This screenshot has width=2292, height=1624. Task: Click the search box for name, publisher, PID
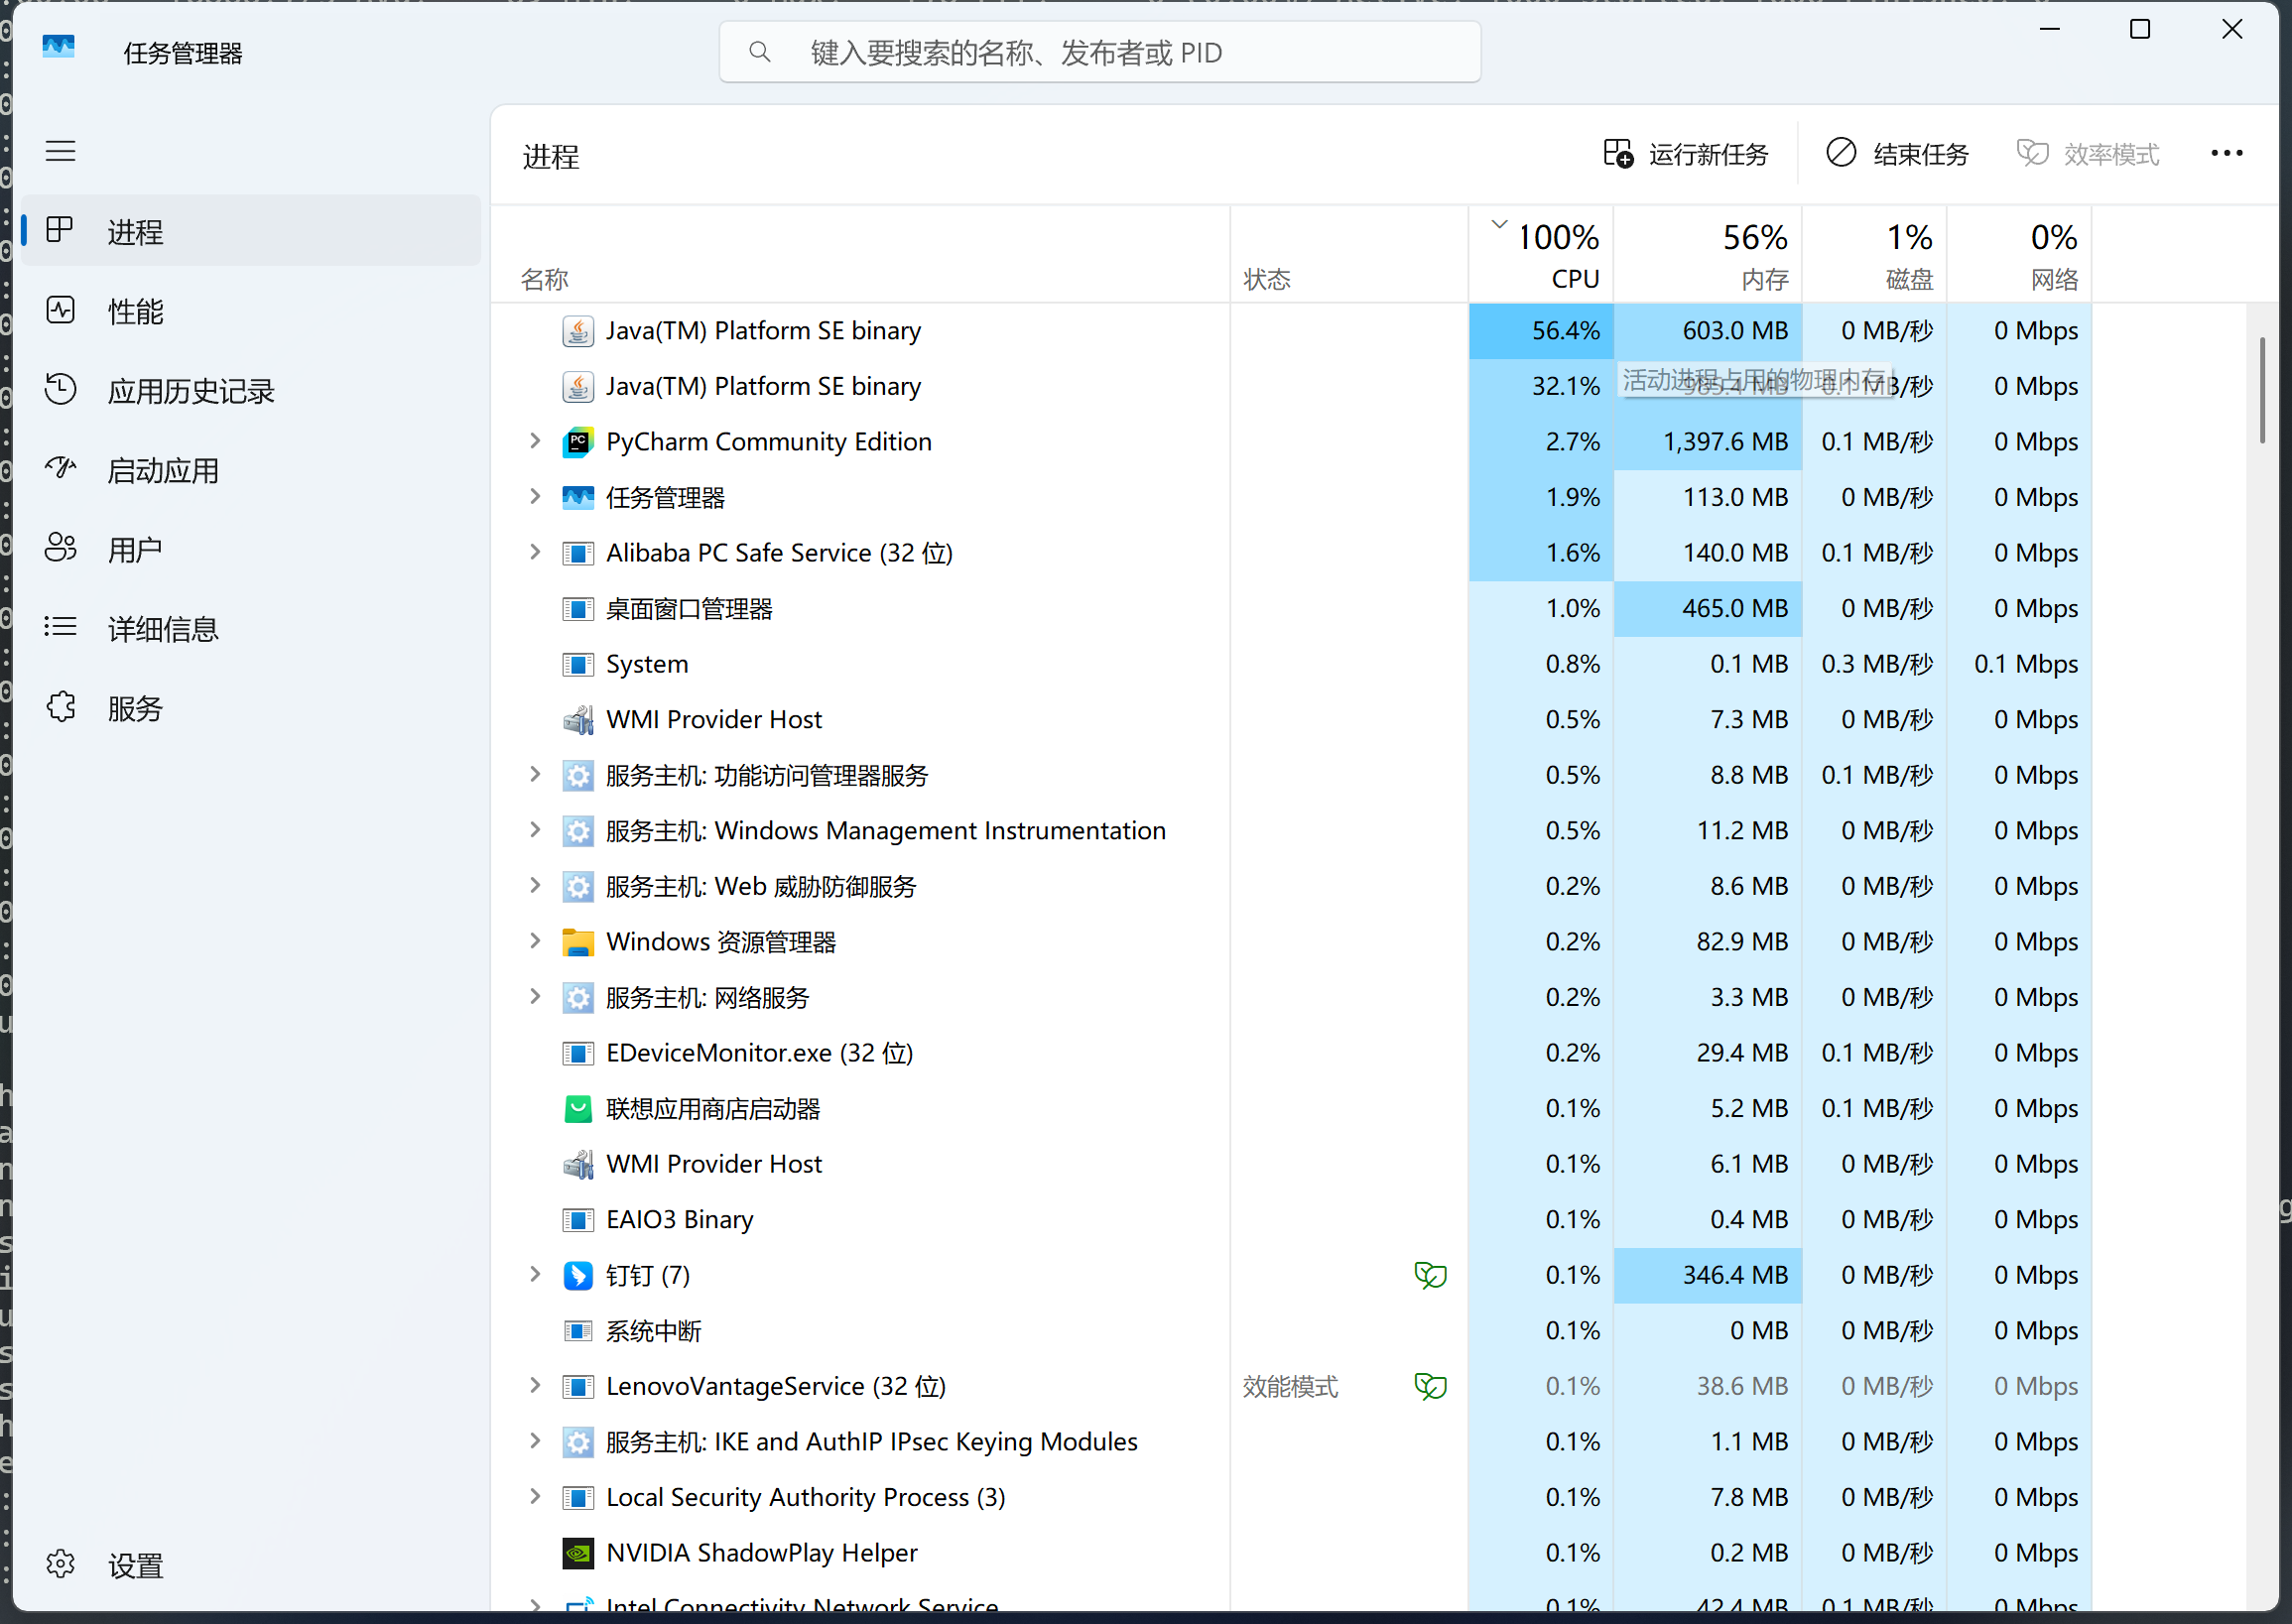click(x=1100, y=52)
